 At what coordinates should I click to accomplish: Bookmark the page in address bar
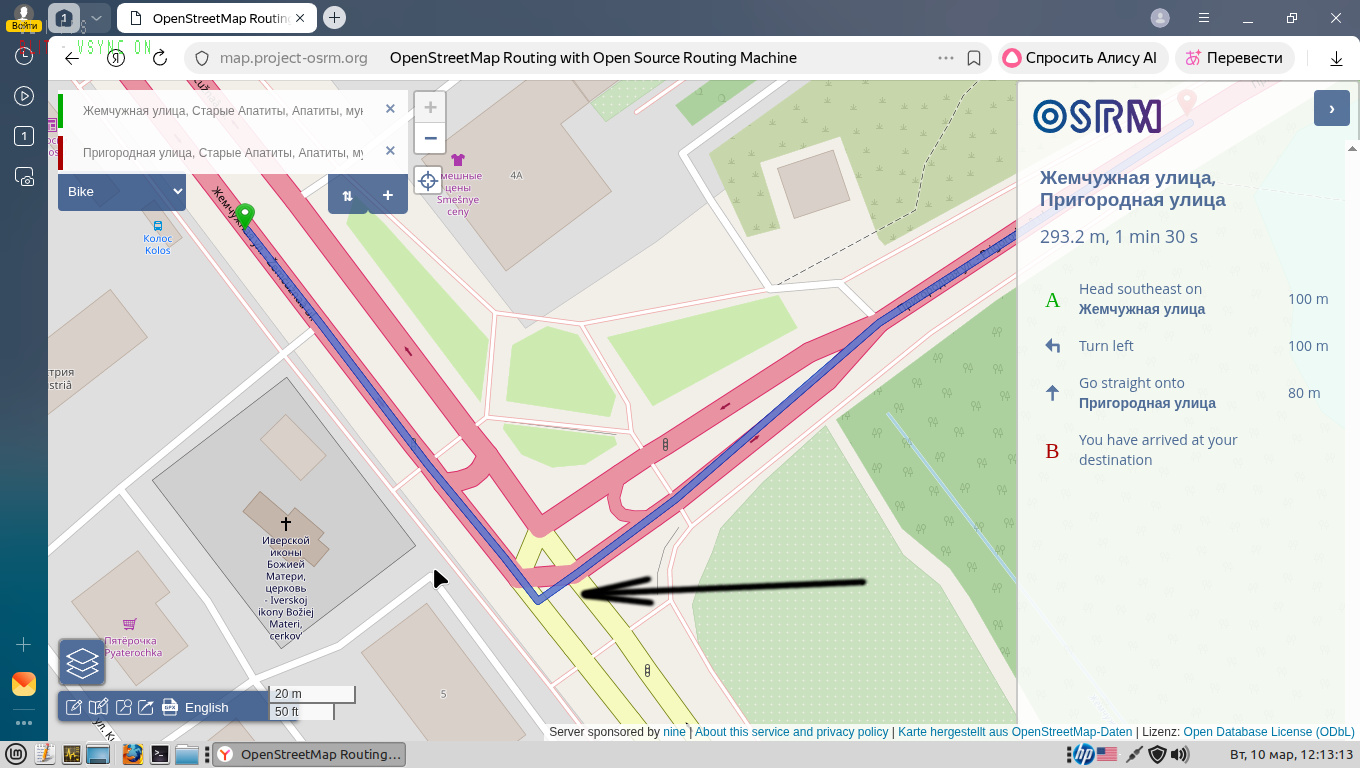[x=974, y=58]
